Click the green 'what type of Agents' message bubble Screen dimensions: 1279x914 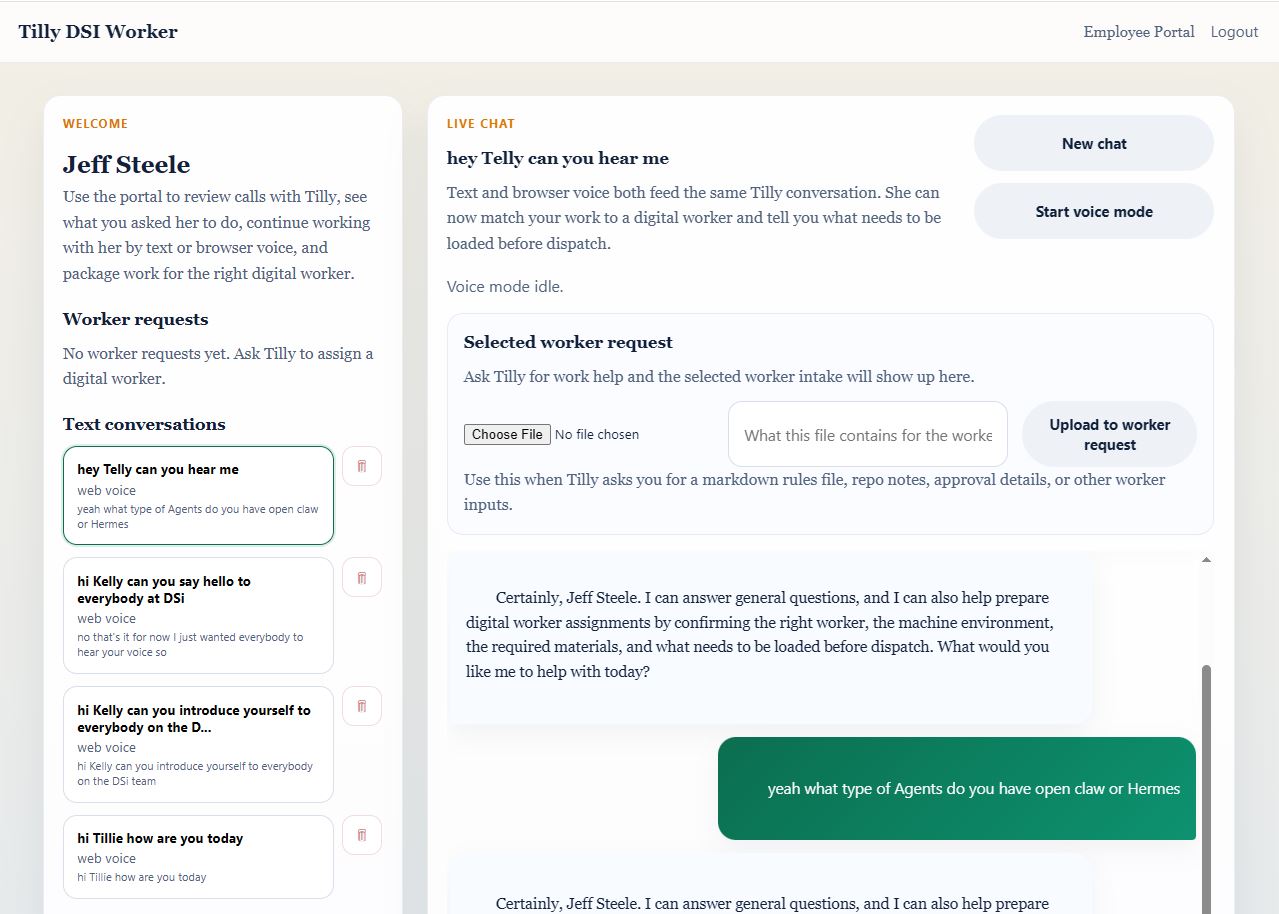pyautogui.click(x=957, y=789)
